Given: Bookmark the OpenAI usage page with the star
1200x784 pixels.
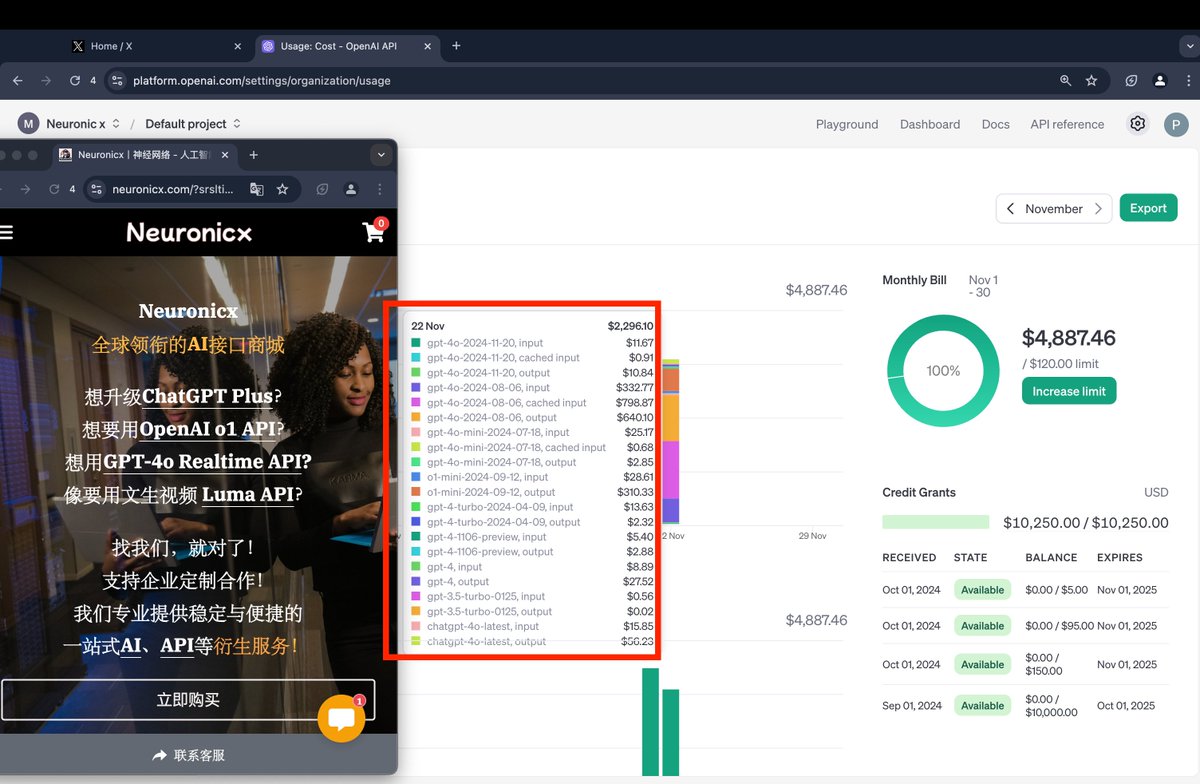Looking at the screenshot, I should pyautogui.click(x=1091, y=80).
